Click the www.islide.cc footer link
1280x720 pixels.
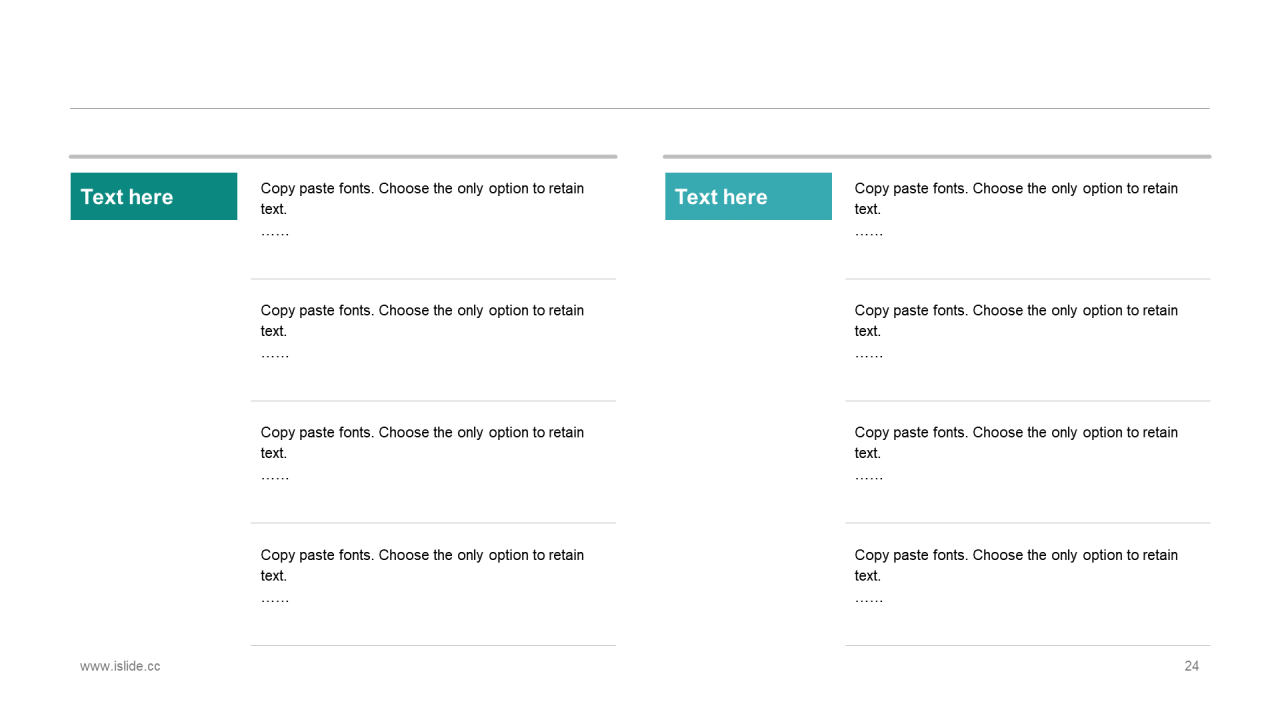click(x=120, y=666)
